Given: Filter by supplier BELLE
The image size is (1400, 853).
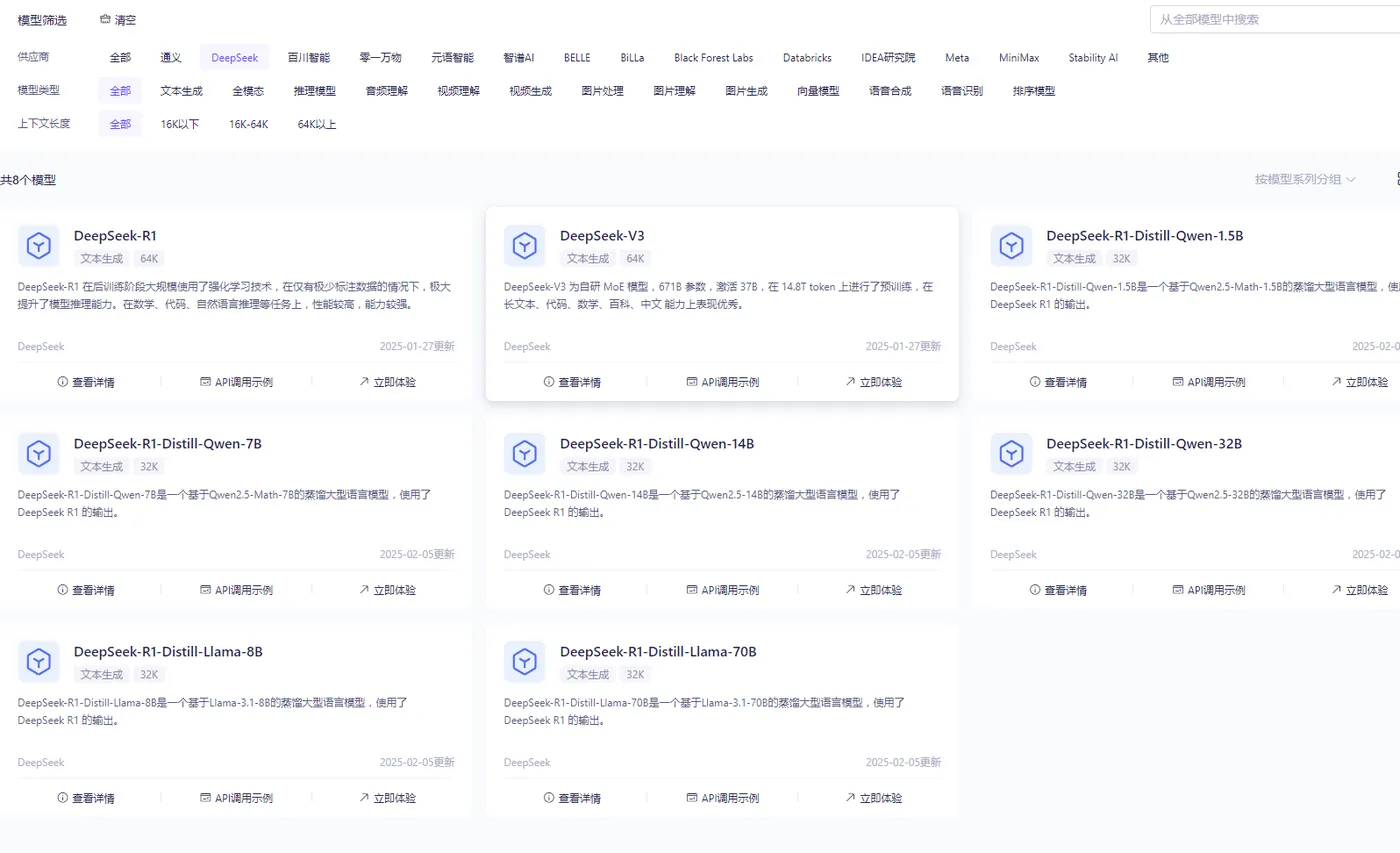Looking at the screenshot, I should click(577, 58).
